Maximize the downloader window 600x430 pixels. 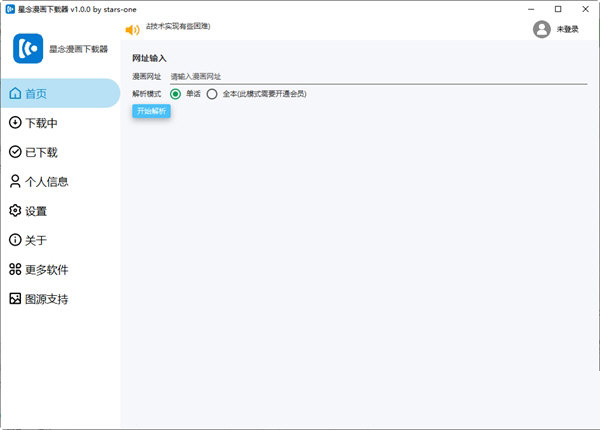pyautogui.click(x=557, y=8)
